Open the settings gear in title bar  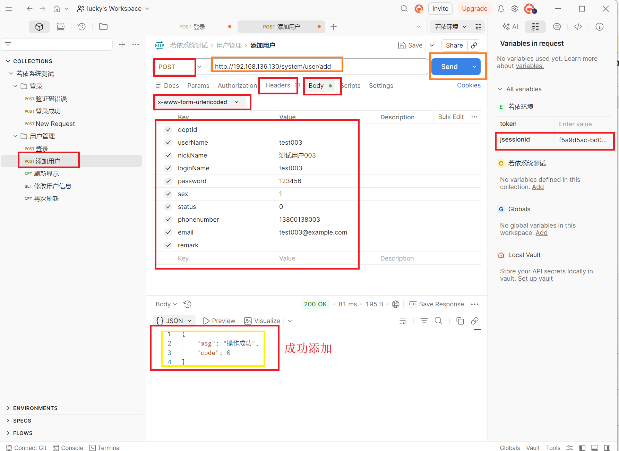click(514, 9)
